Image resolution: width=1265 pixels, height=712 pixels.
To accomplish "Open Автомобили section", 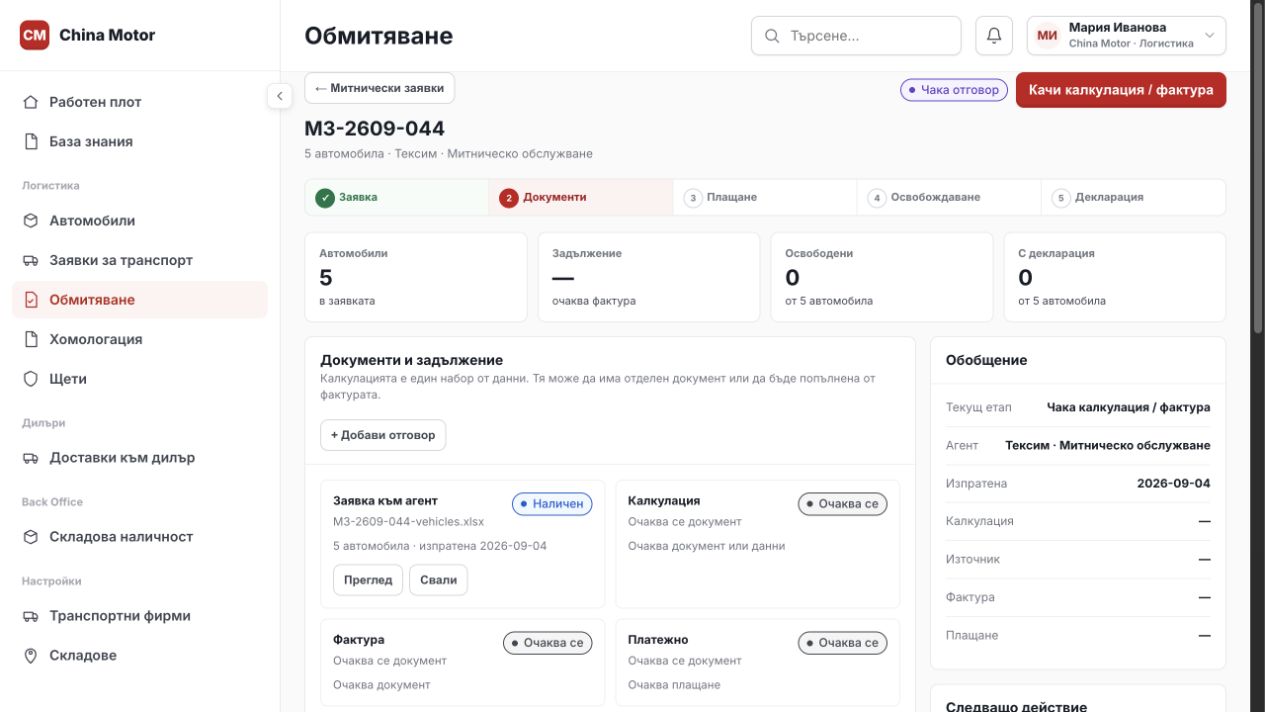I will point(140,221).
